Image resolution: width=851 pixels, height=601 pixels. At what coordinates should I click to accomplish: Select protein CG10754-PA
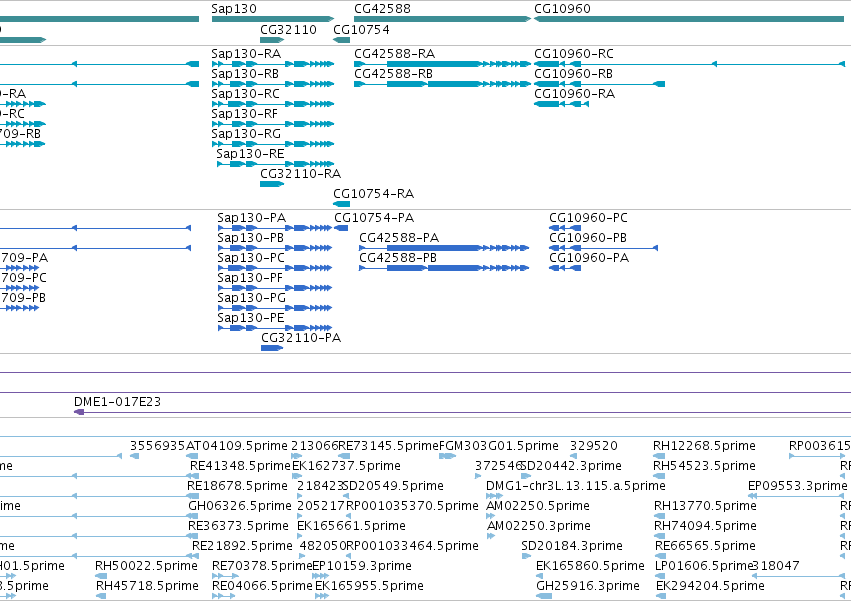341,228
